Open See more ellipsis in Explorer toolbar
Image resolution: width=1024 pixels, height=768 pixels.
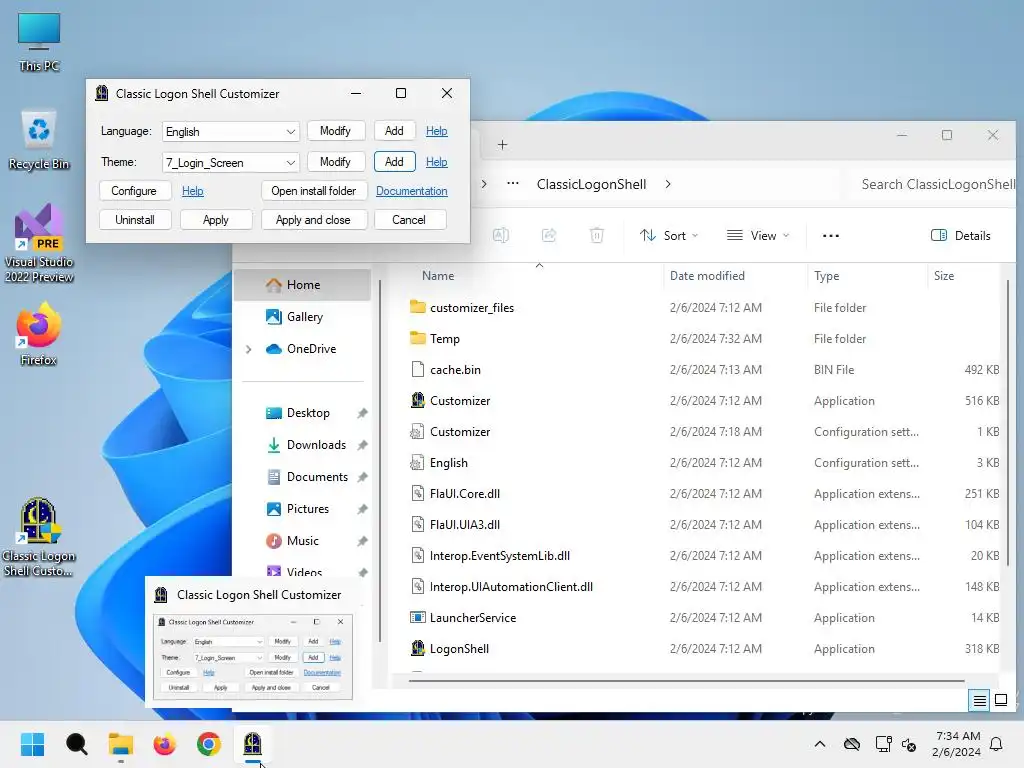pos(831,236)
